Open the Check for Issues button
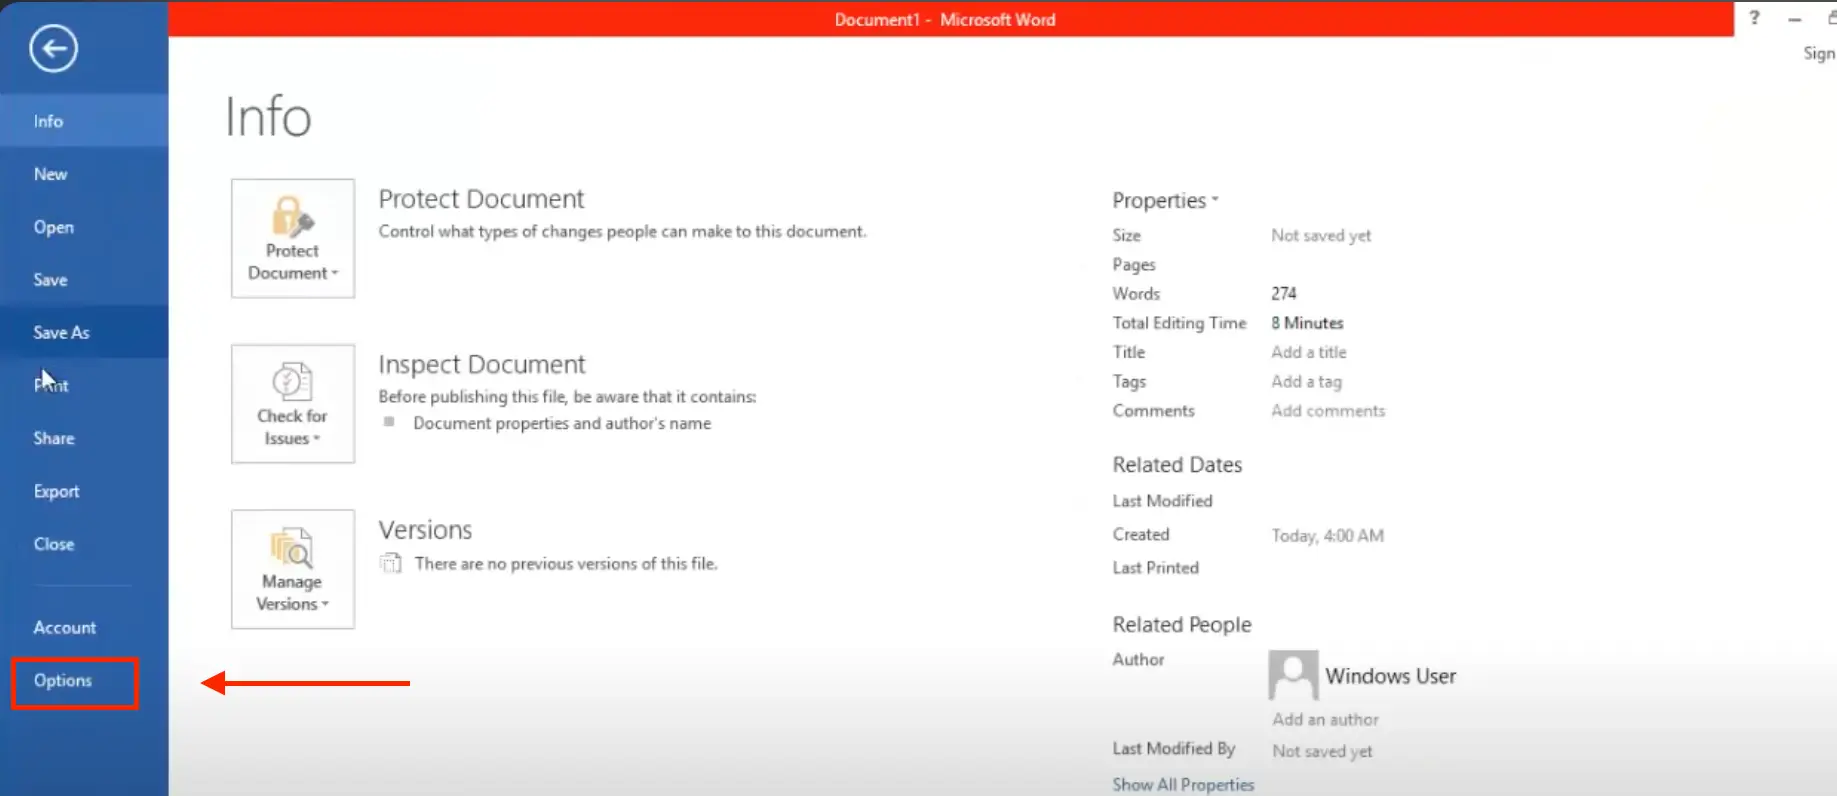 (x=293, y=404)
